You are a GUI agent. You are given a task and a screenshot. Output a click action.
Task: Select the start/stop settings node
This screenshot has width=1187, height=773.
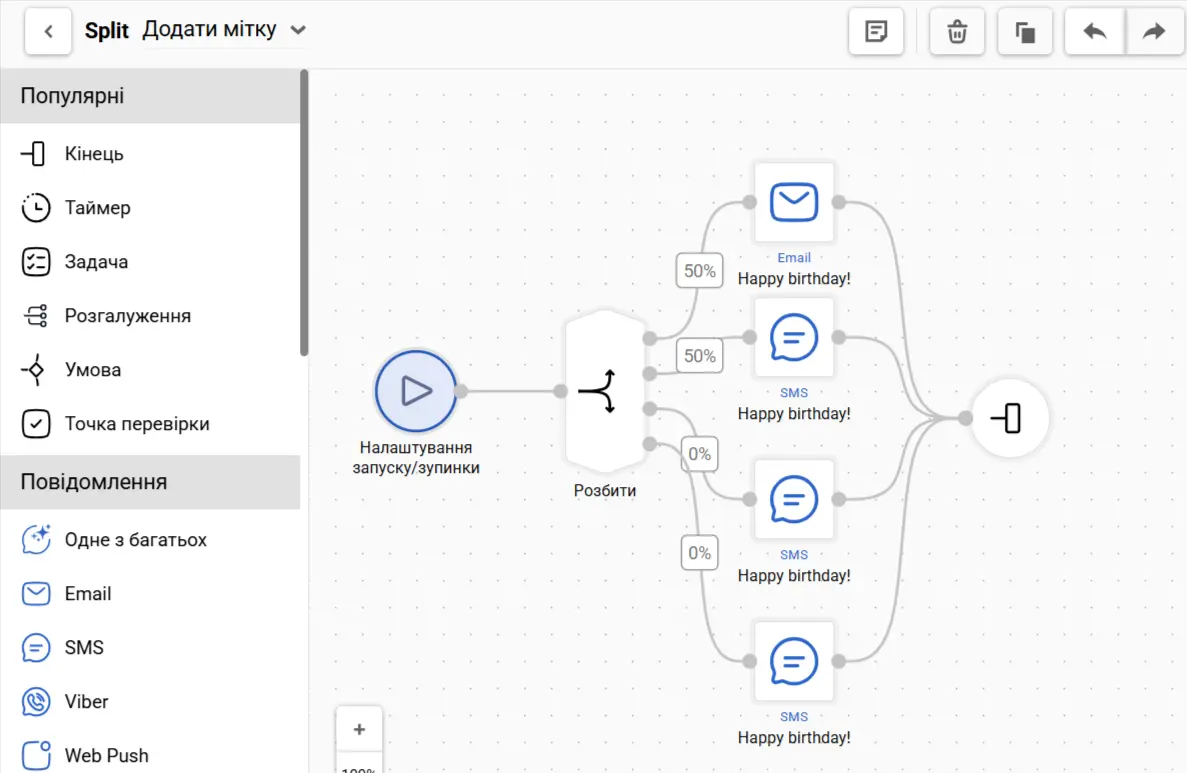pos(416,391)
